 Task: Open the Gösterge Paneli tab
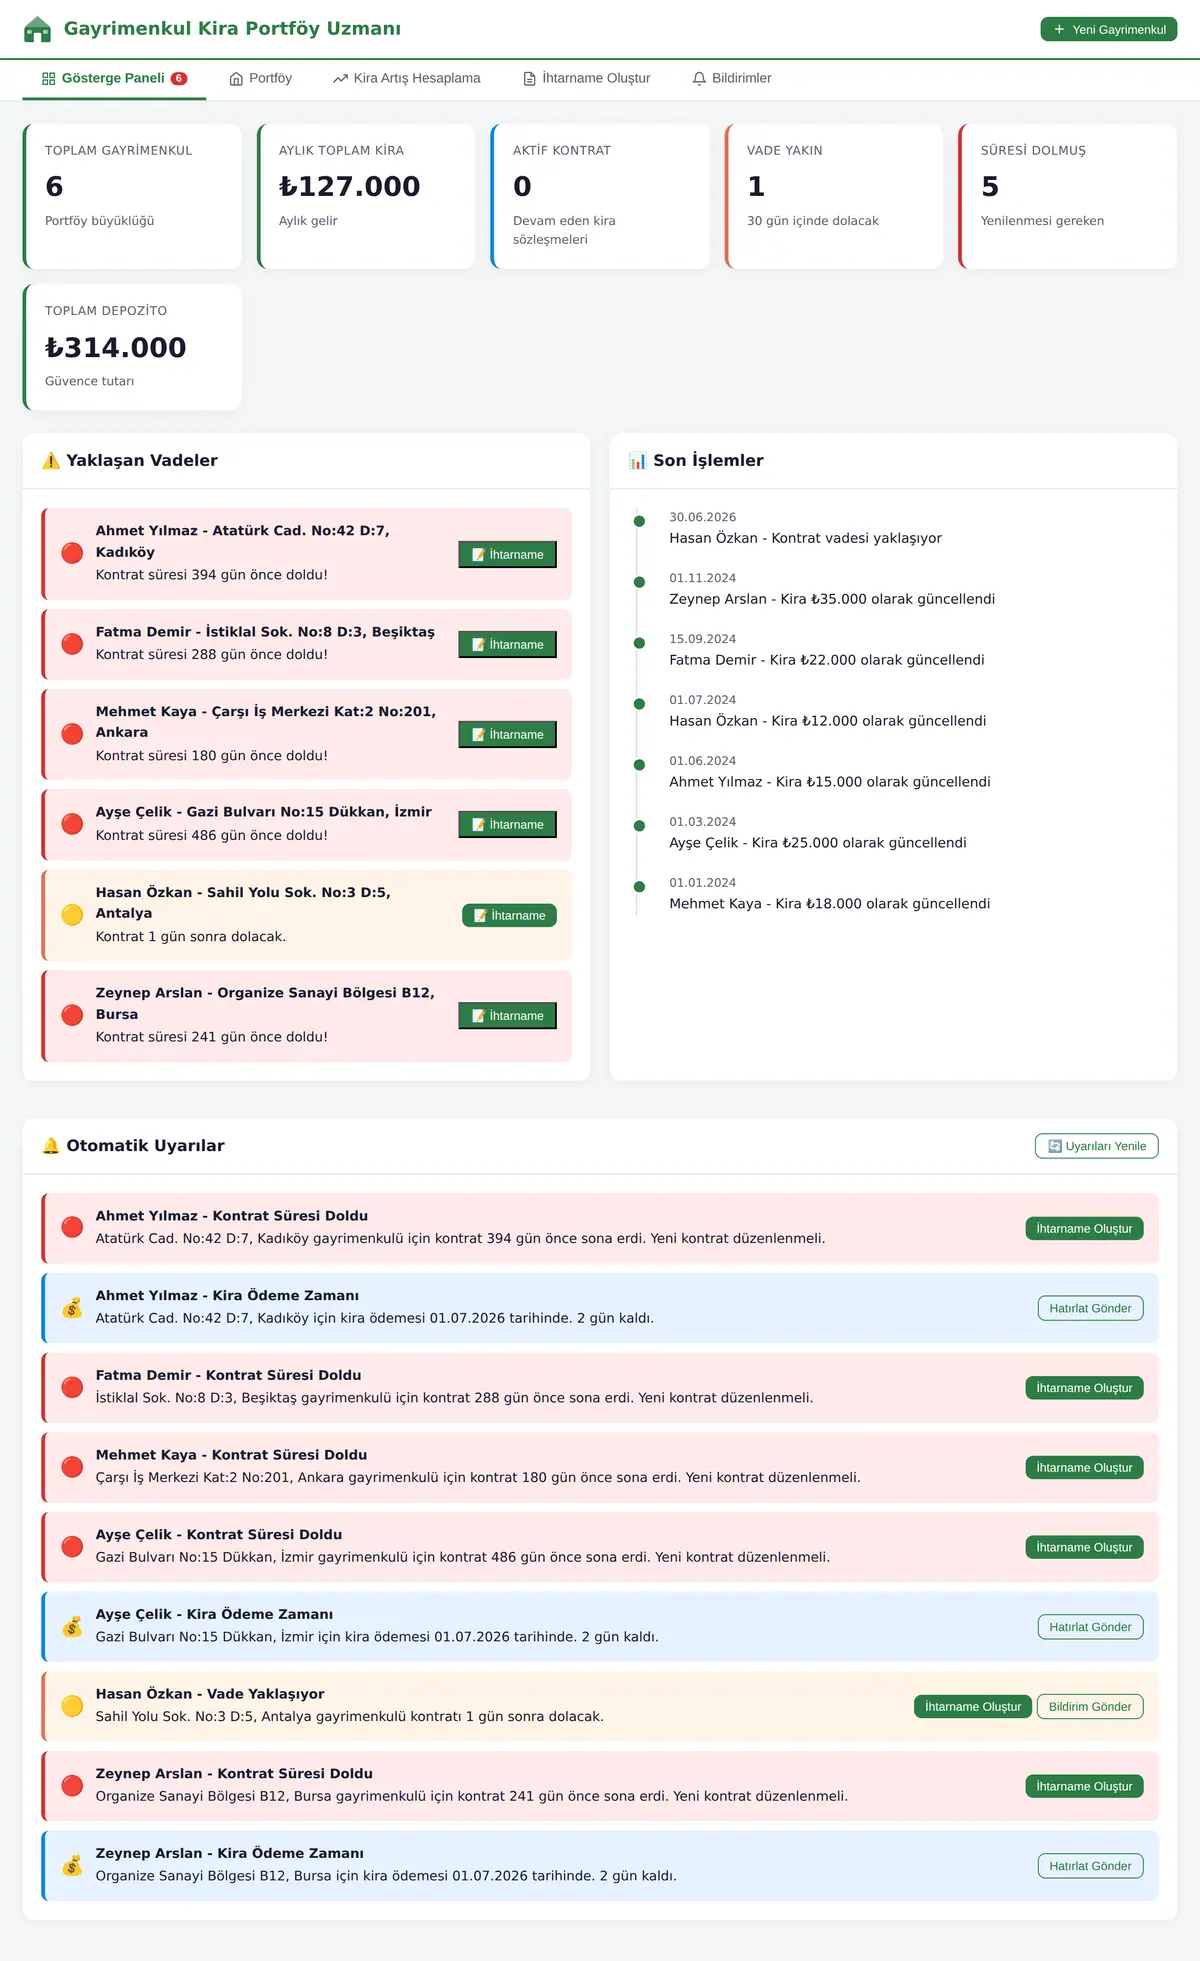click(x=114, y=79)
